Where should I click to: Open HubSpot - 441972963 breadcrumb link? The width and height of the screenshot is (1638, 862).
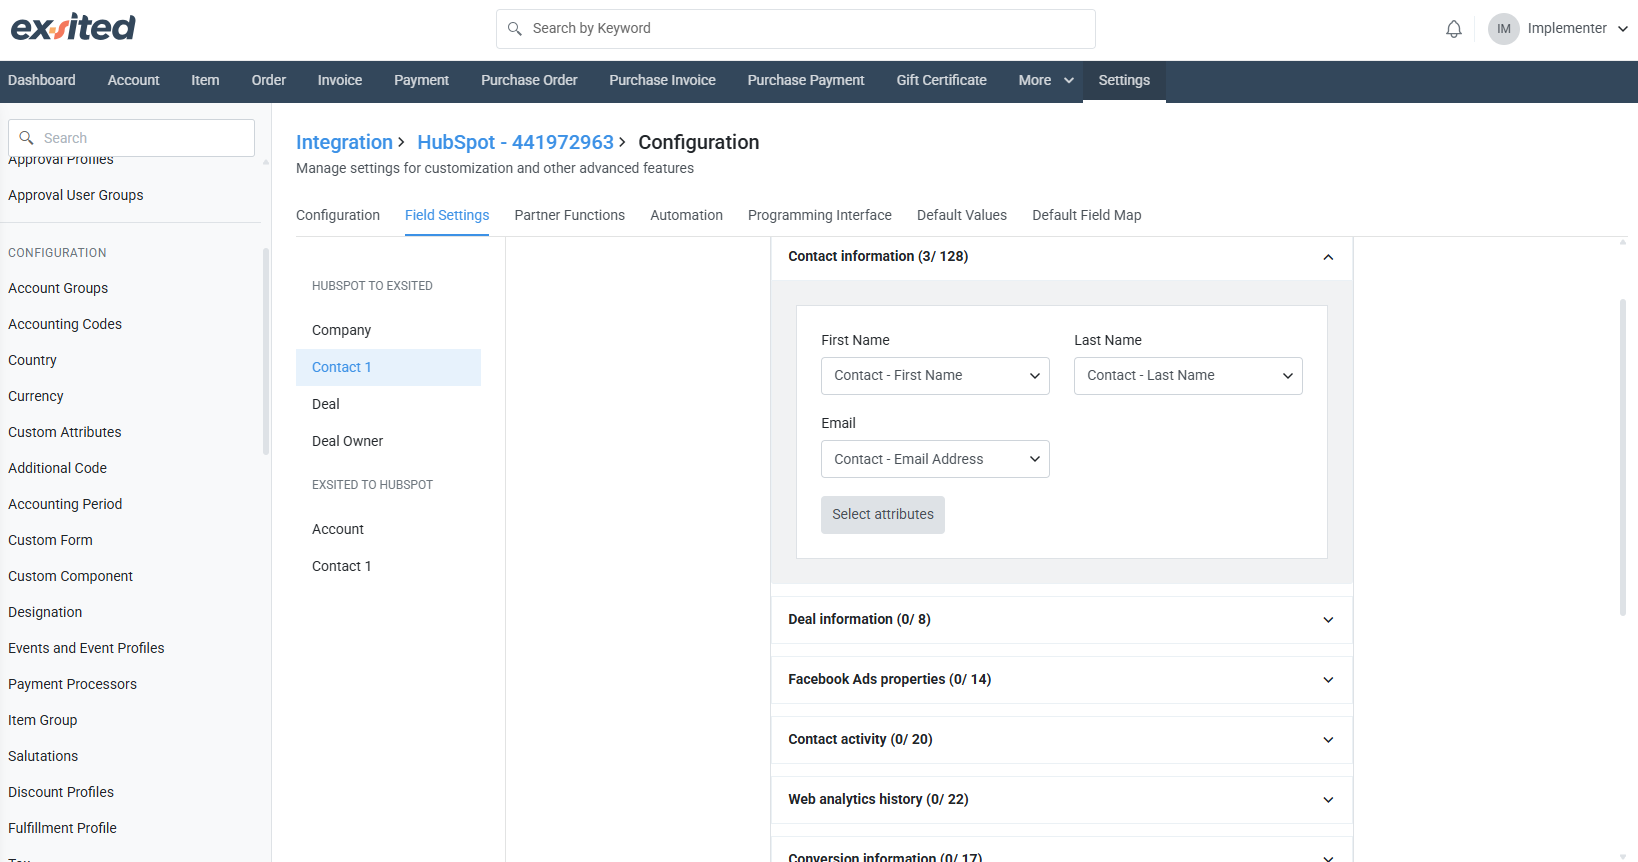515,142
